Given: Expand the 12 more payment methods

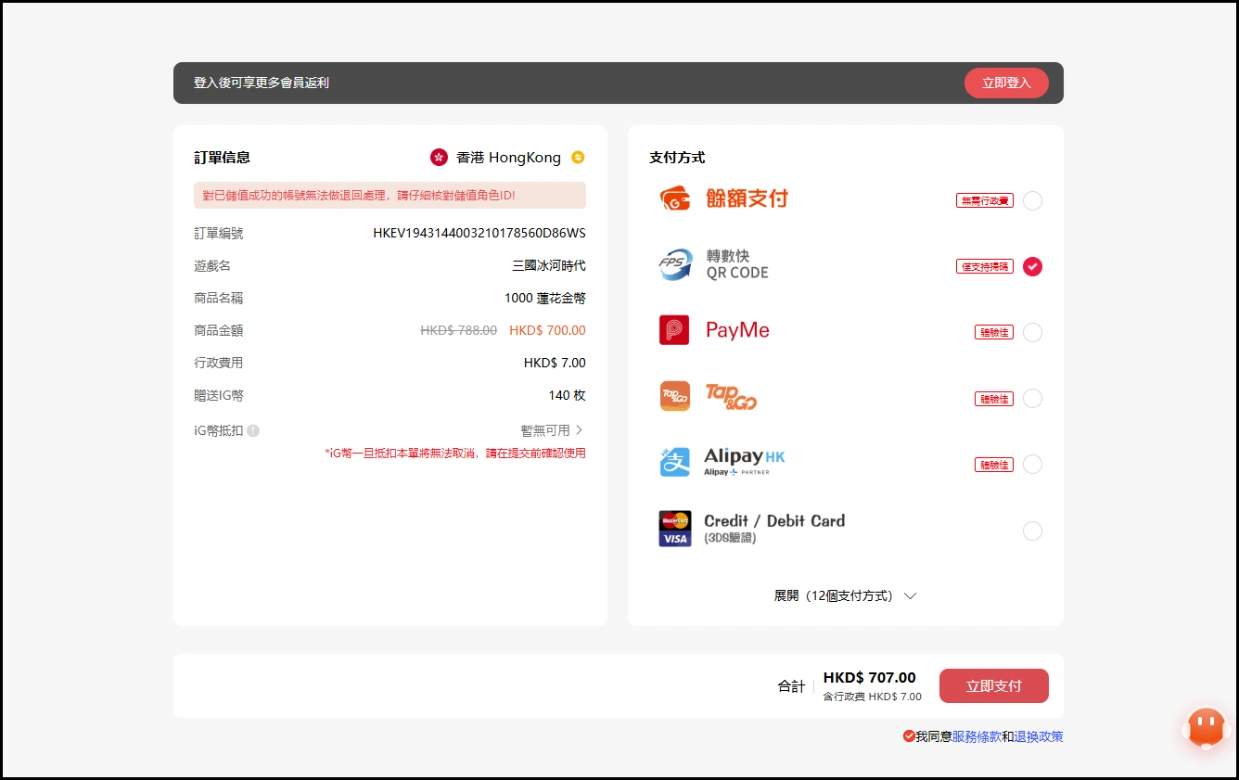Looking at the screenshot, I should [x=845, y=596].
